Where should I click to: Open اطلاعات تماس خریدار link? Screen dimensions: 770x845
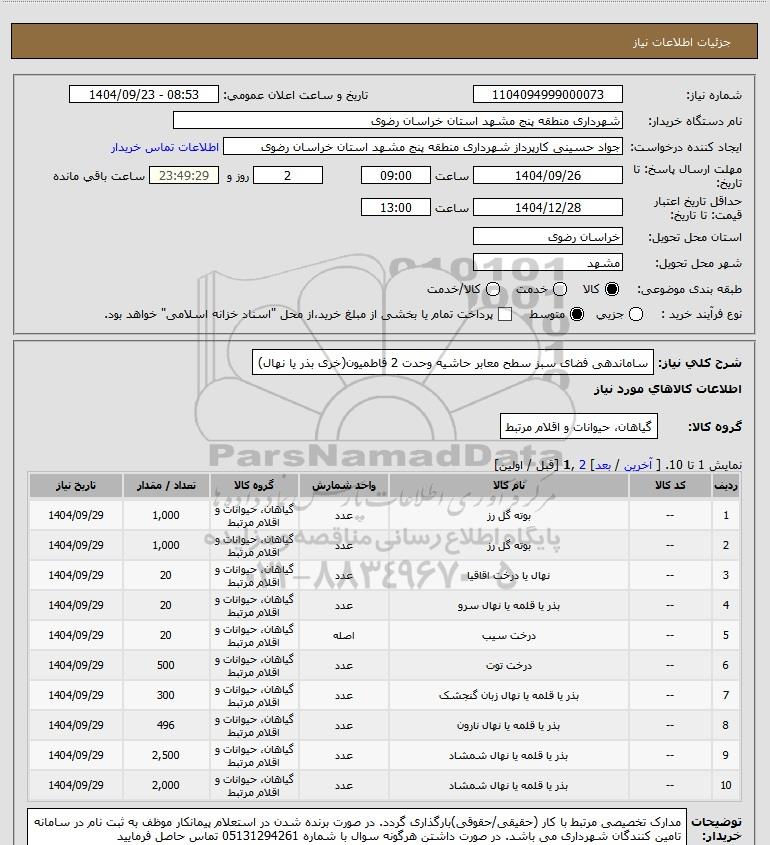(165, 147)
